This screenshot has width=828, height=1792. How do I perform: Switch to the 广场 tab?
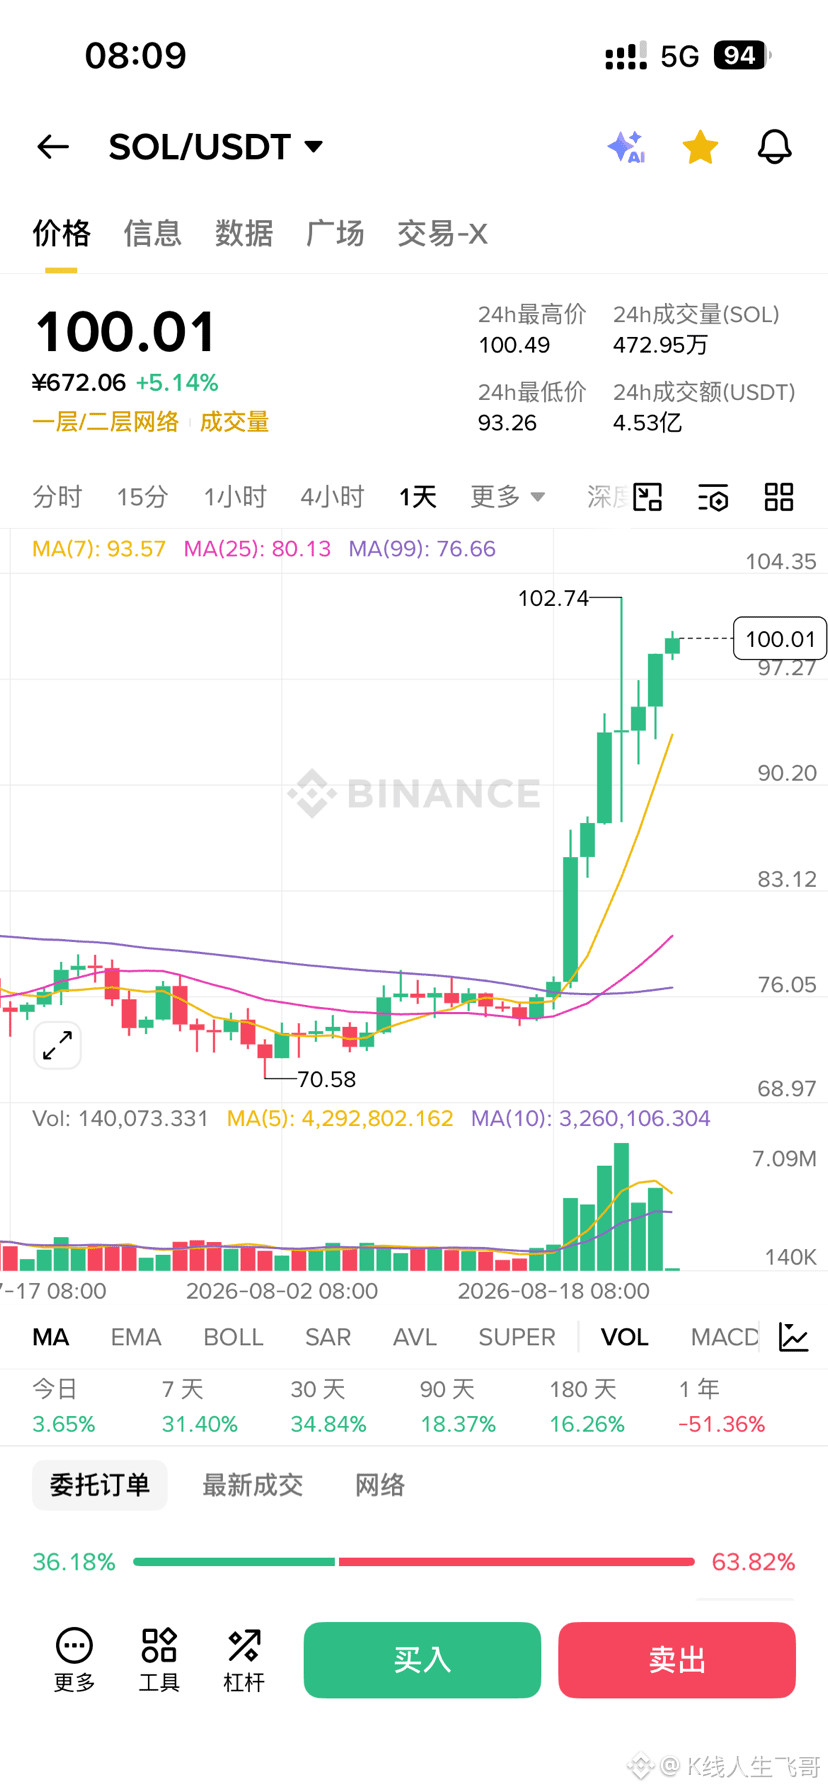pos(335,233)
